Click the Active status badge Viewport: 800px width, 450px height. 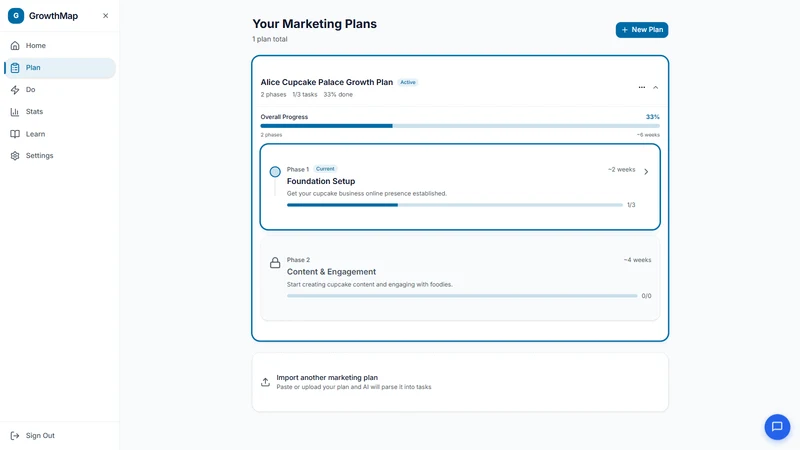[408, 82]
